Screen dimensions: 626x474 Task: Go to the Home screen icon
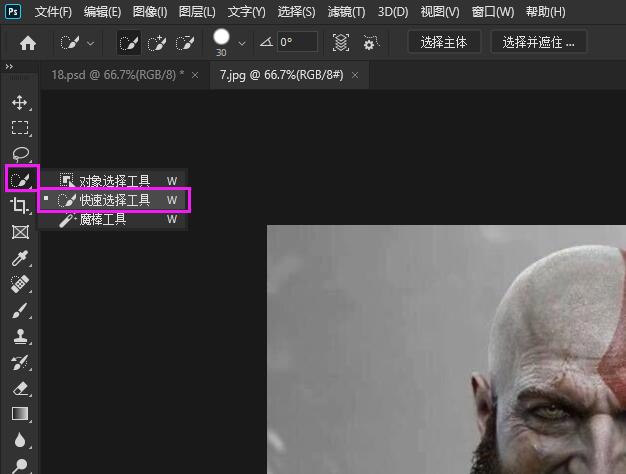point(28,43)
